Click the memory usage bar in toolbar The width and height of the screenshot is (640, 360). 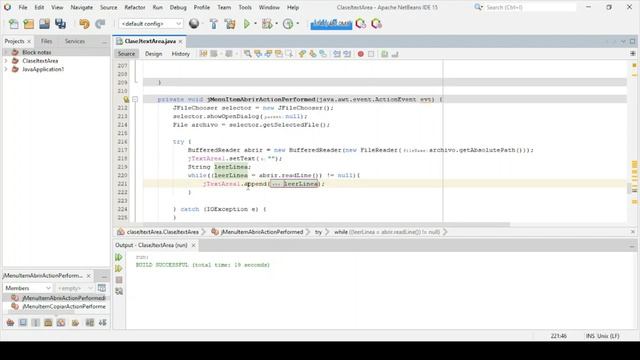click(331, 24)
